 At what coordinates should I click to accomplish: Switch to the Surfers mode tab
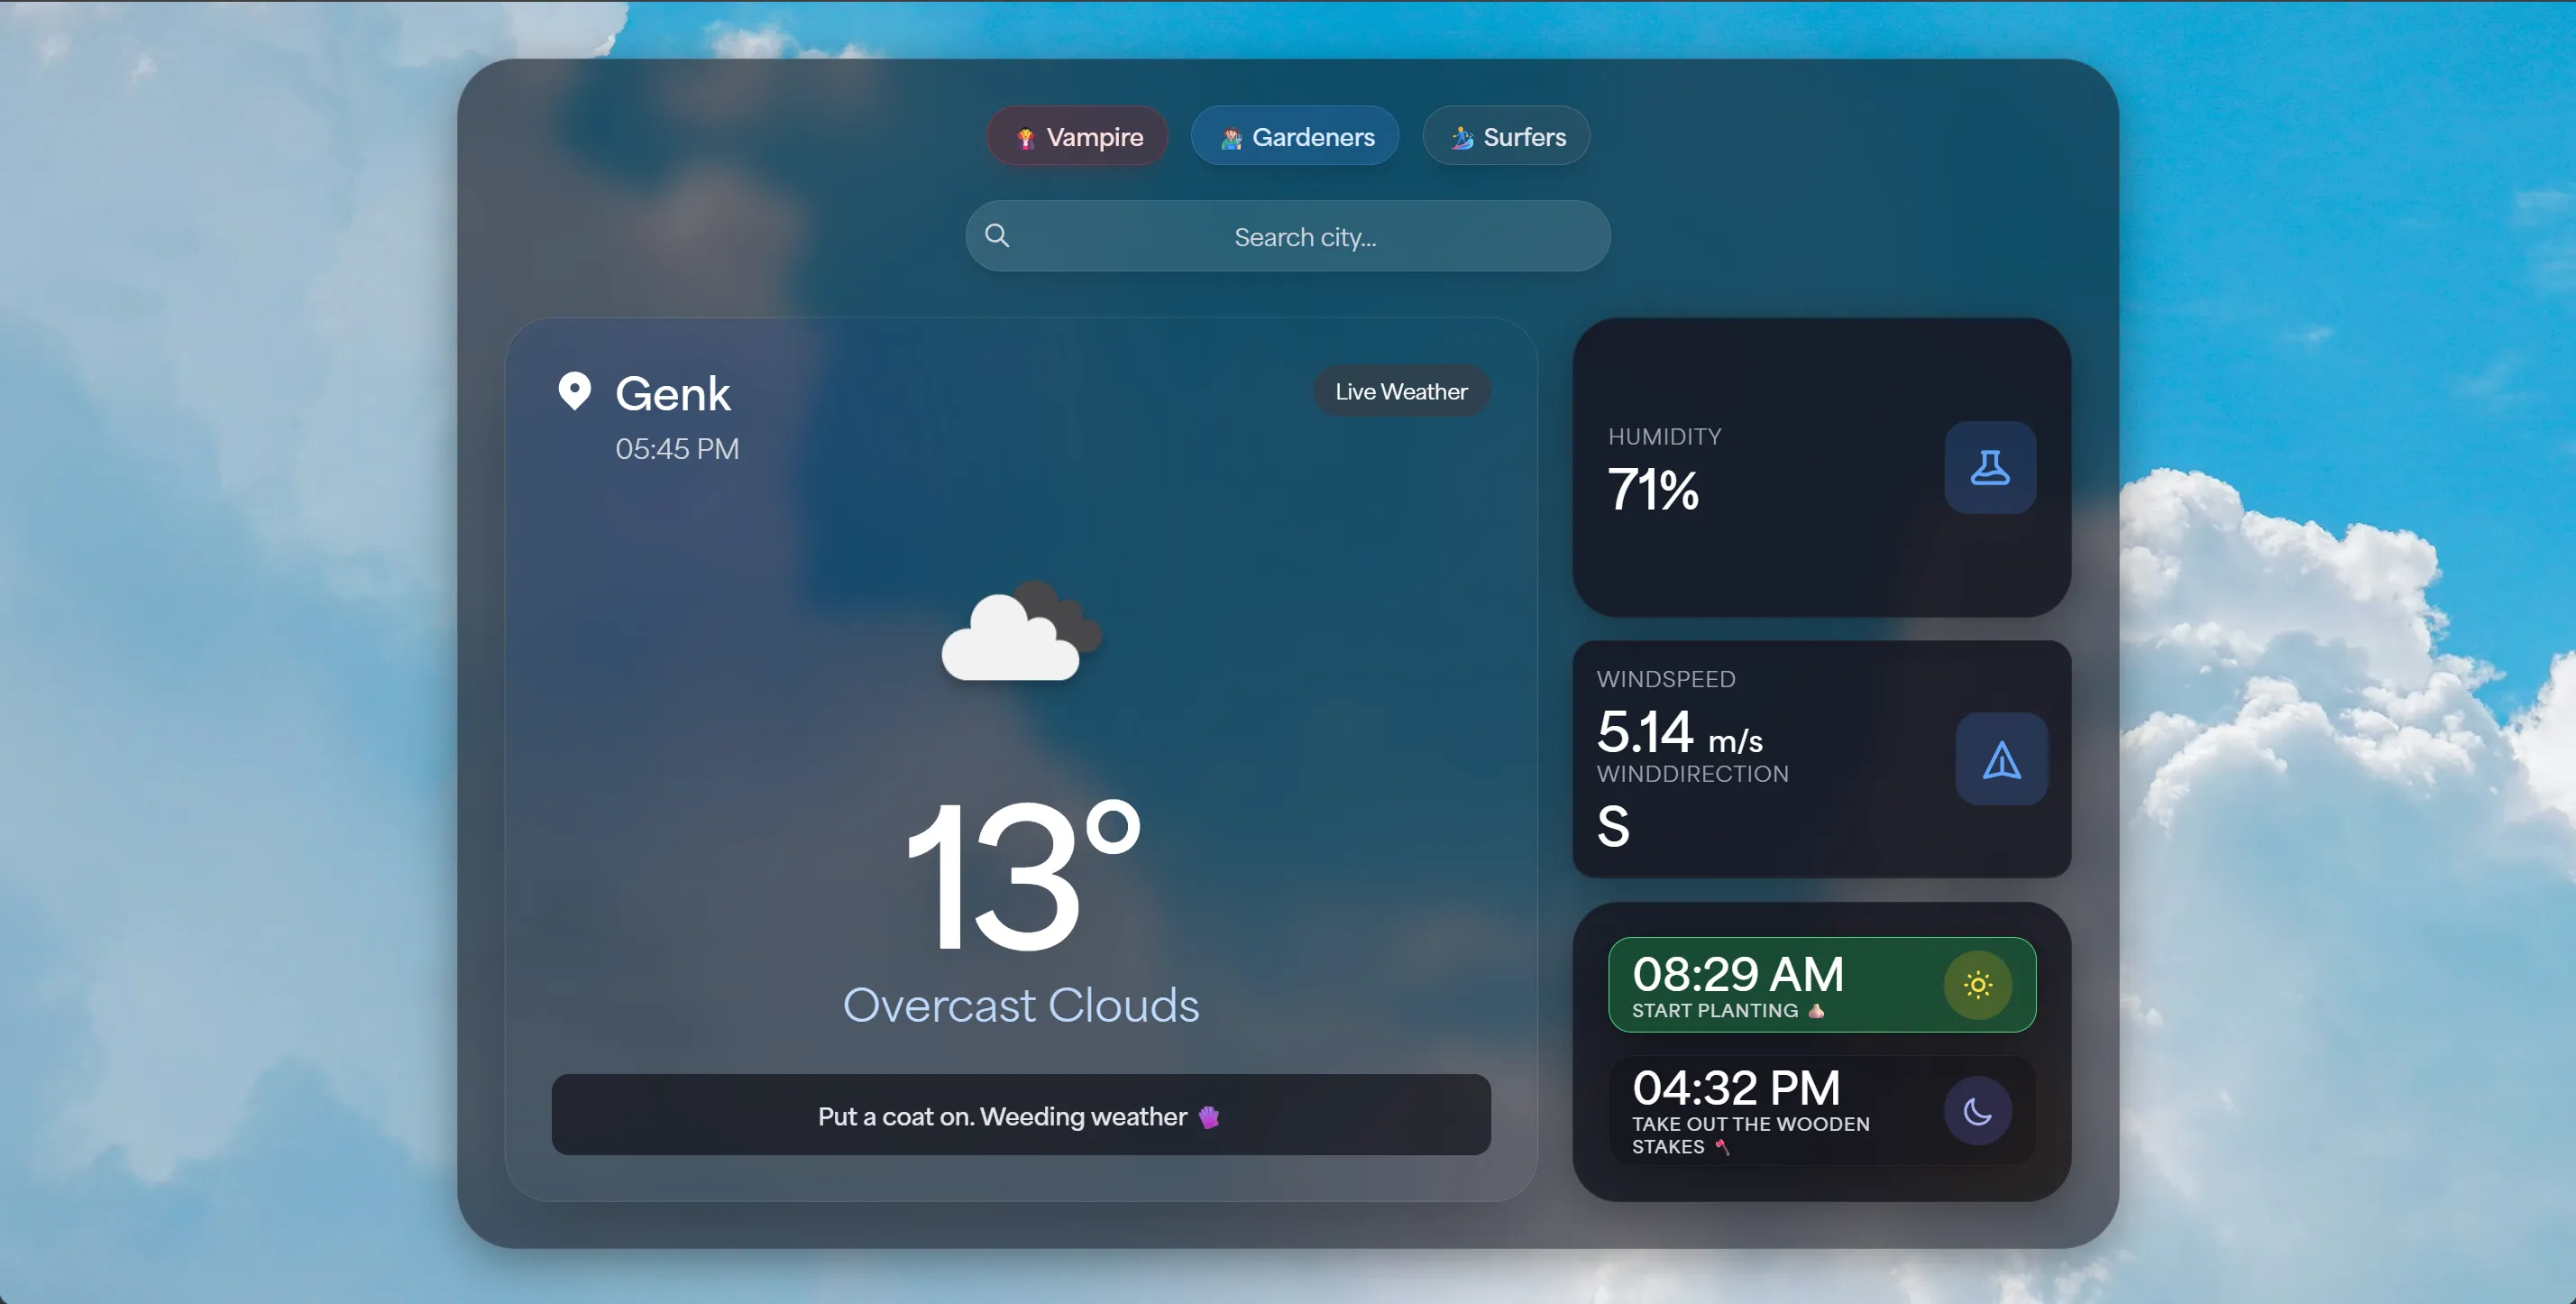point(1506,136)
